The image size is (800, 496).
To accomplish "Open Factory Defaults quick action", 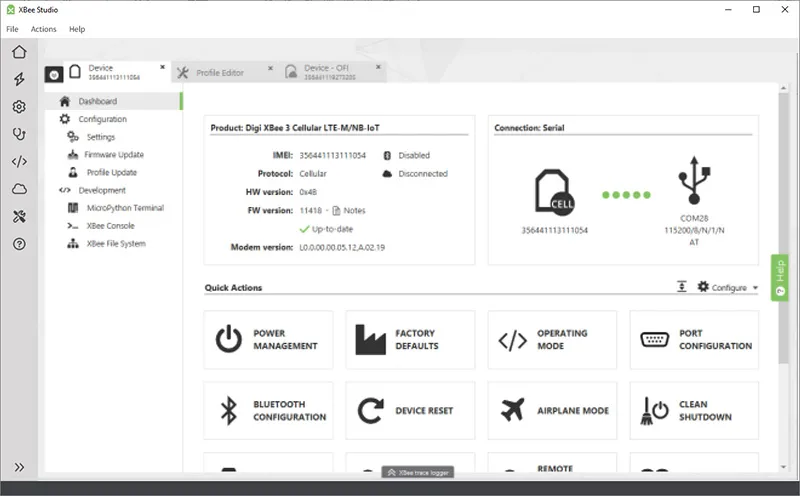I will (410, 339).
